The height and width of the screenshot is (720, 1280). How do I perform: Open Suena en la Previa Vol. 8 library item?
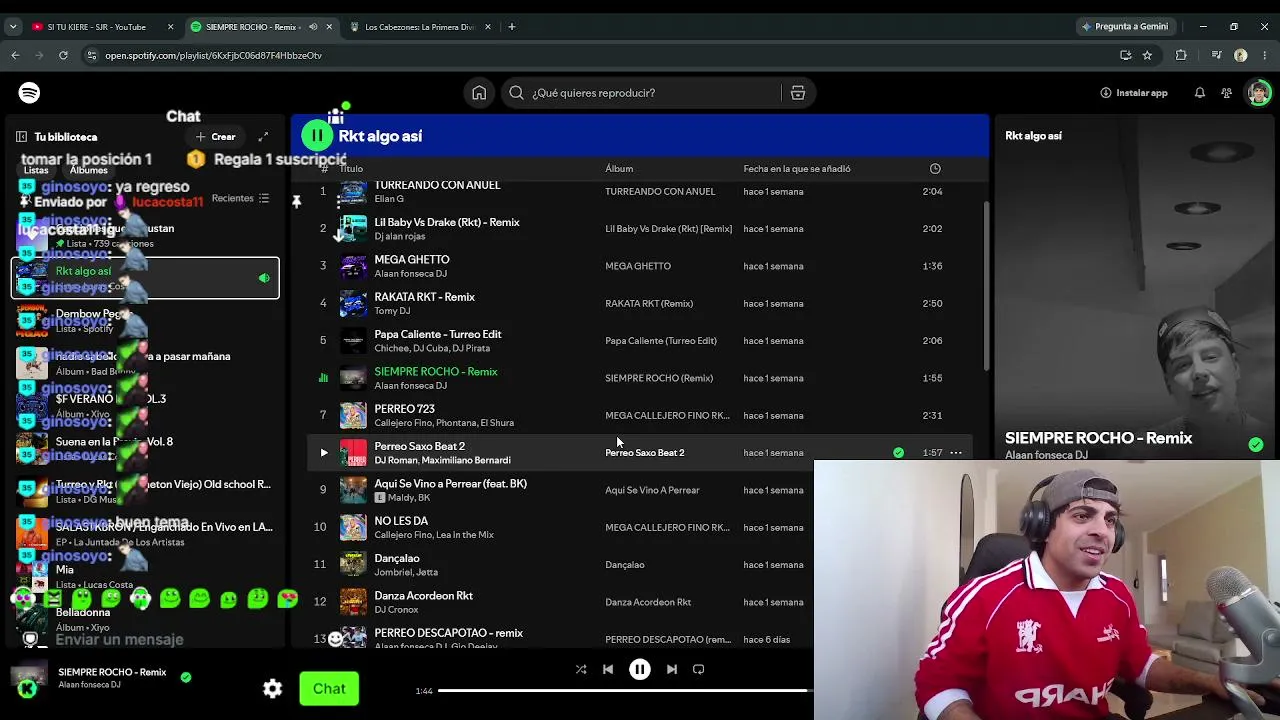tap(145, 448)
